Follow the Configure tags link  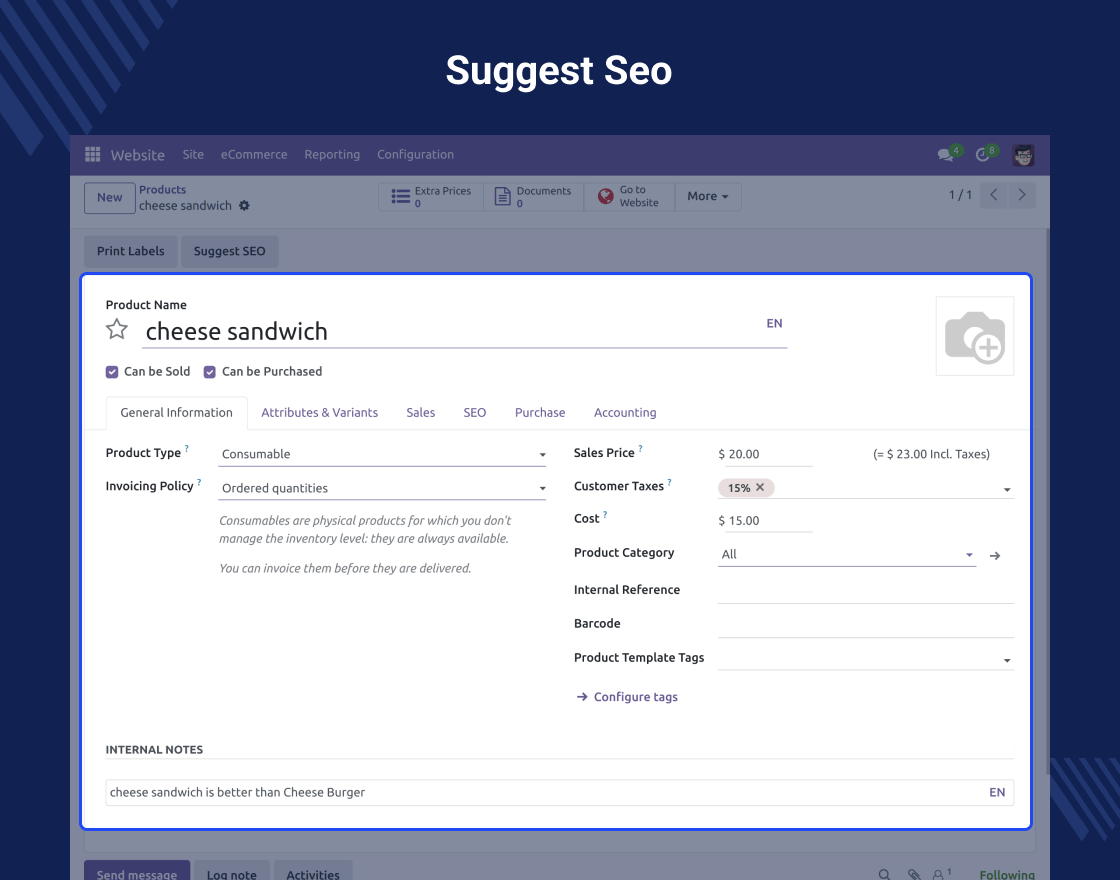tap(626, 697)
